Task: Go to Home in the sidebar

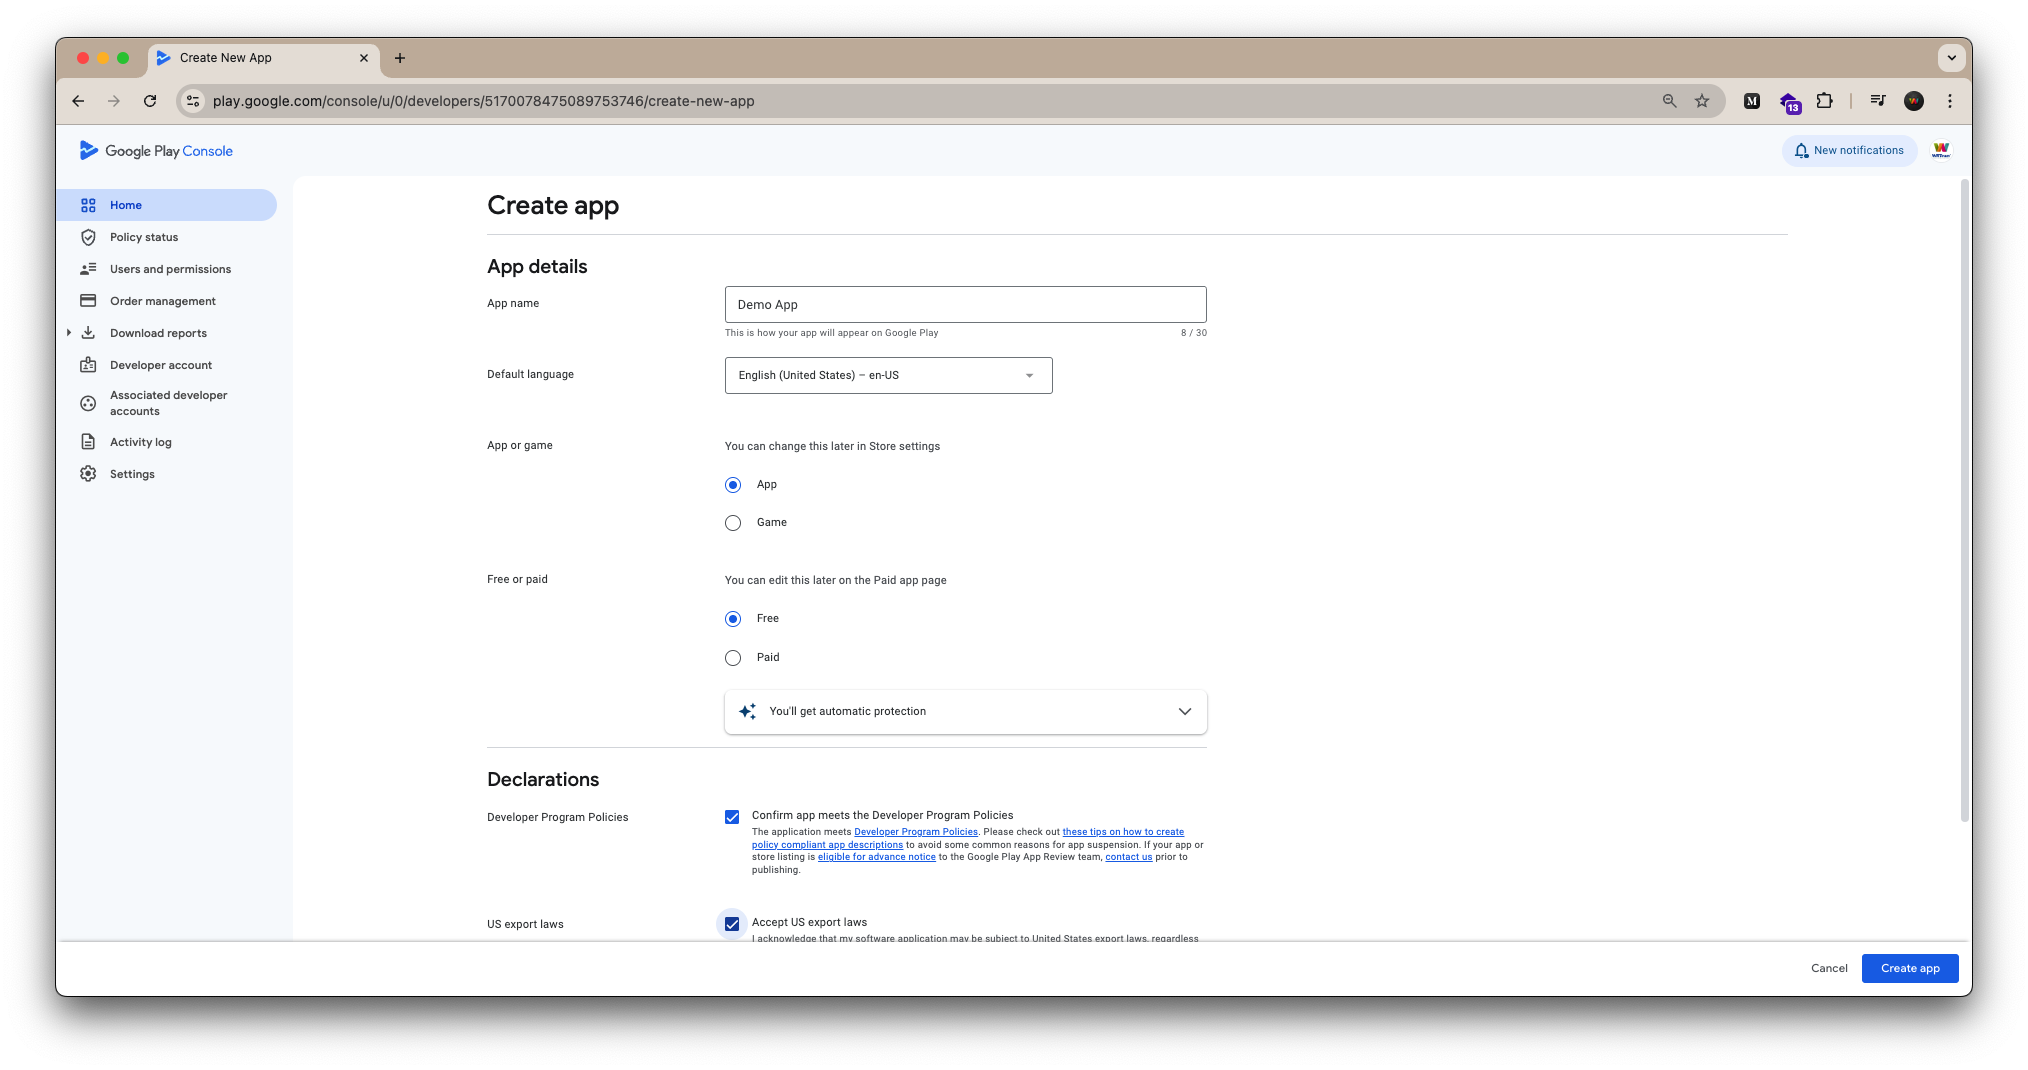Action: (166, 205)
